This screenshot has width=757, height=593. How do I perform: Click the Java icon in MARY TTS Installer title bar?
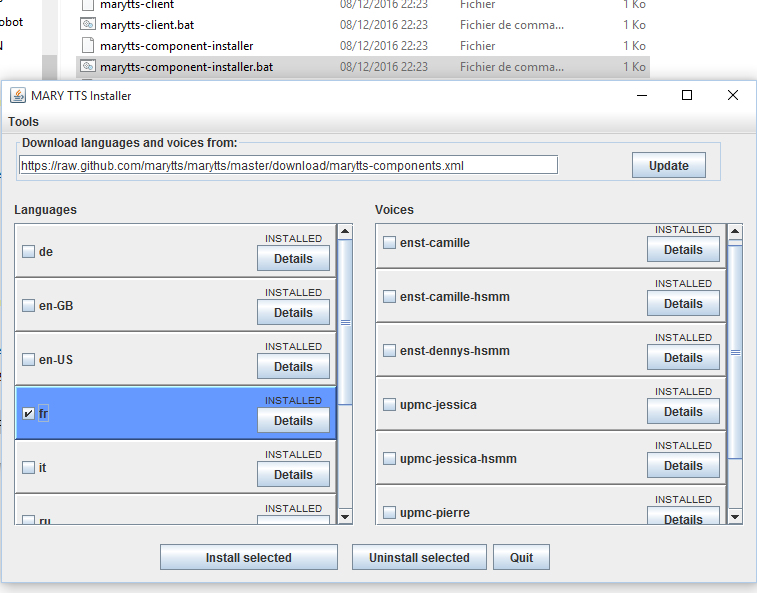pos(18,96)
